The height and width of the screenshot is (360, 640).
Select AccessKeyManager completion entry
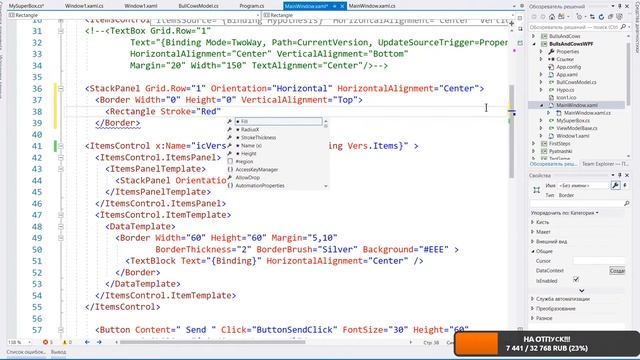(x=257, y=169)
